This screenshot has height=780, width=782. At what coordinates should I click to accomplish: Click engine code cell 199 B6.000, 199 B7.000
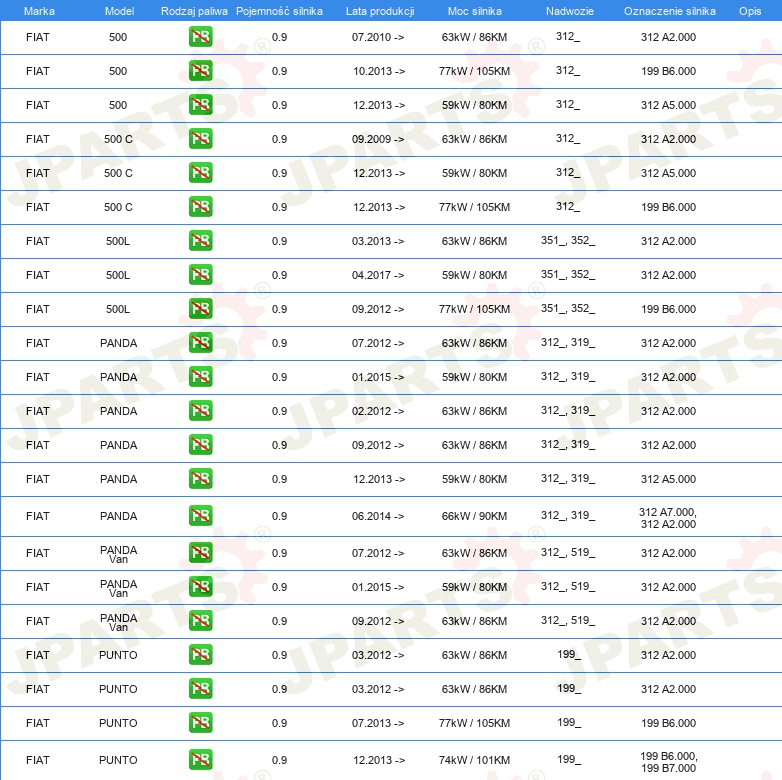click(x=668, y=762)
